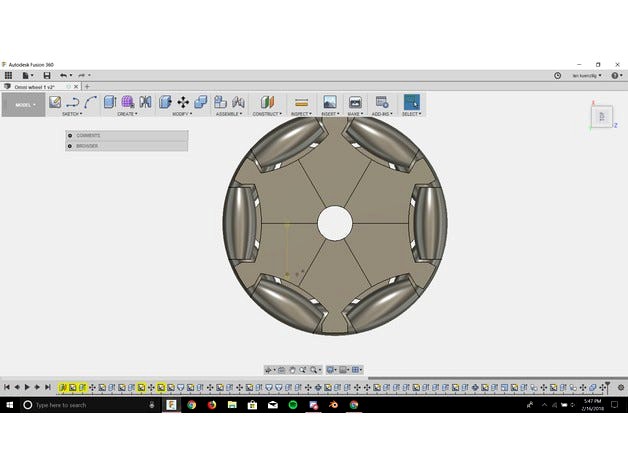Image resolution: width=628 pixels, height=472 pixels.
Task: Expand the ASSEMBLE menu
Action: click(x=229, y=114)
